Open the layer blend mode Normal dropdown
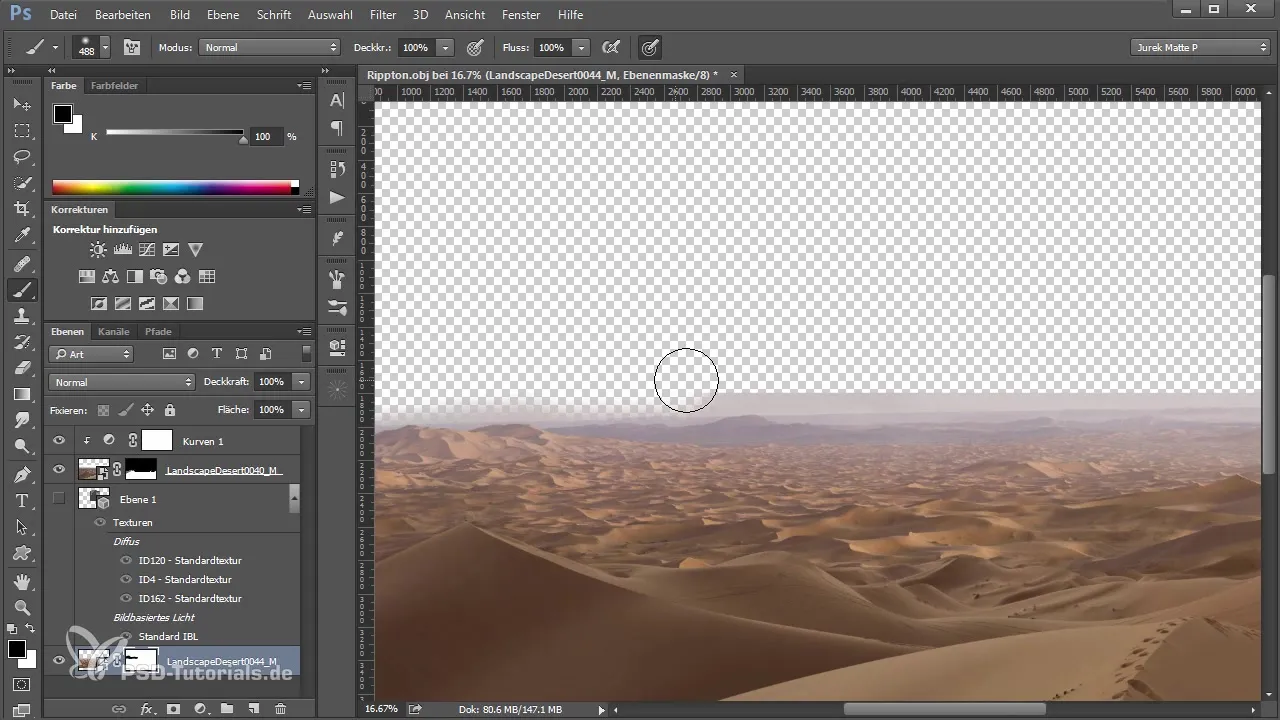 121,382
